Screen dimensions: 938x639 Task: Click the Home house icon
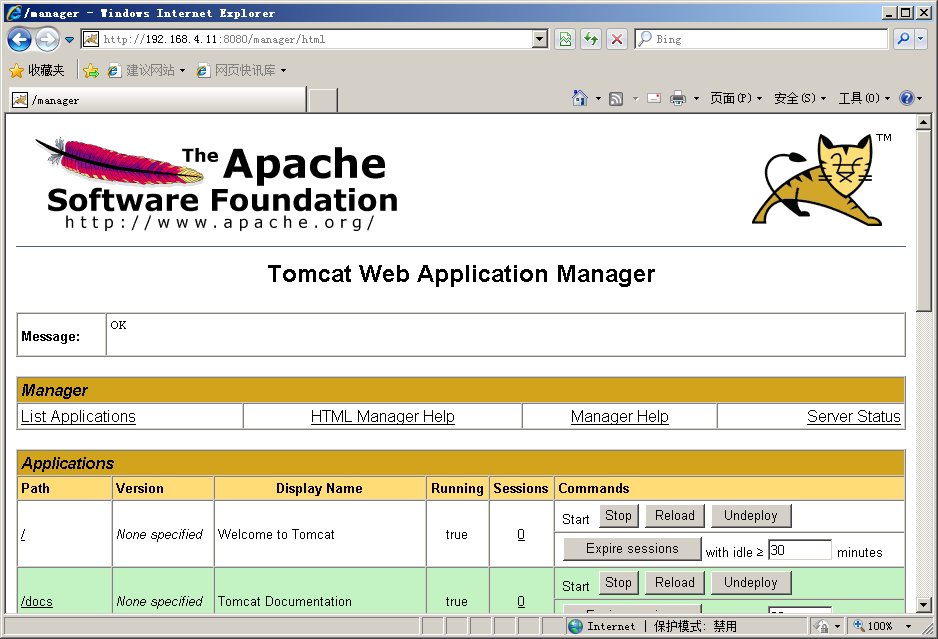pos(580,98)
